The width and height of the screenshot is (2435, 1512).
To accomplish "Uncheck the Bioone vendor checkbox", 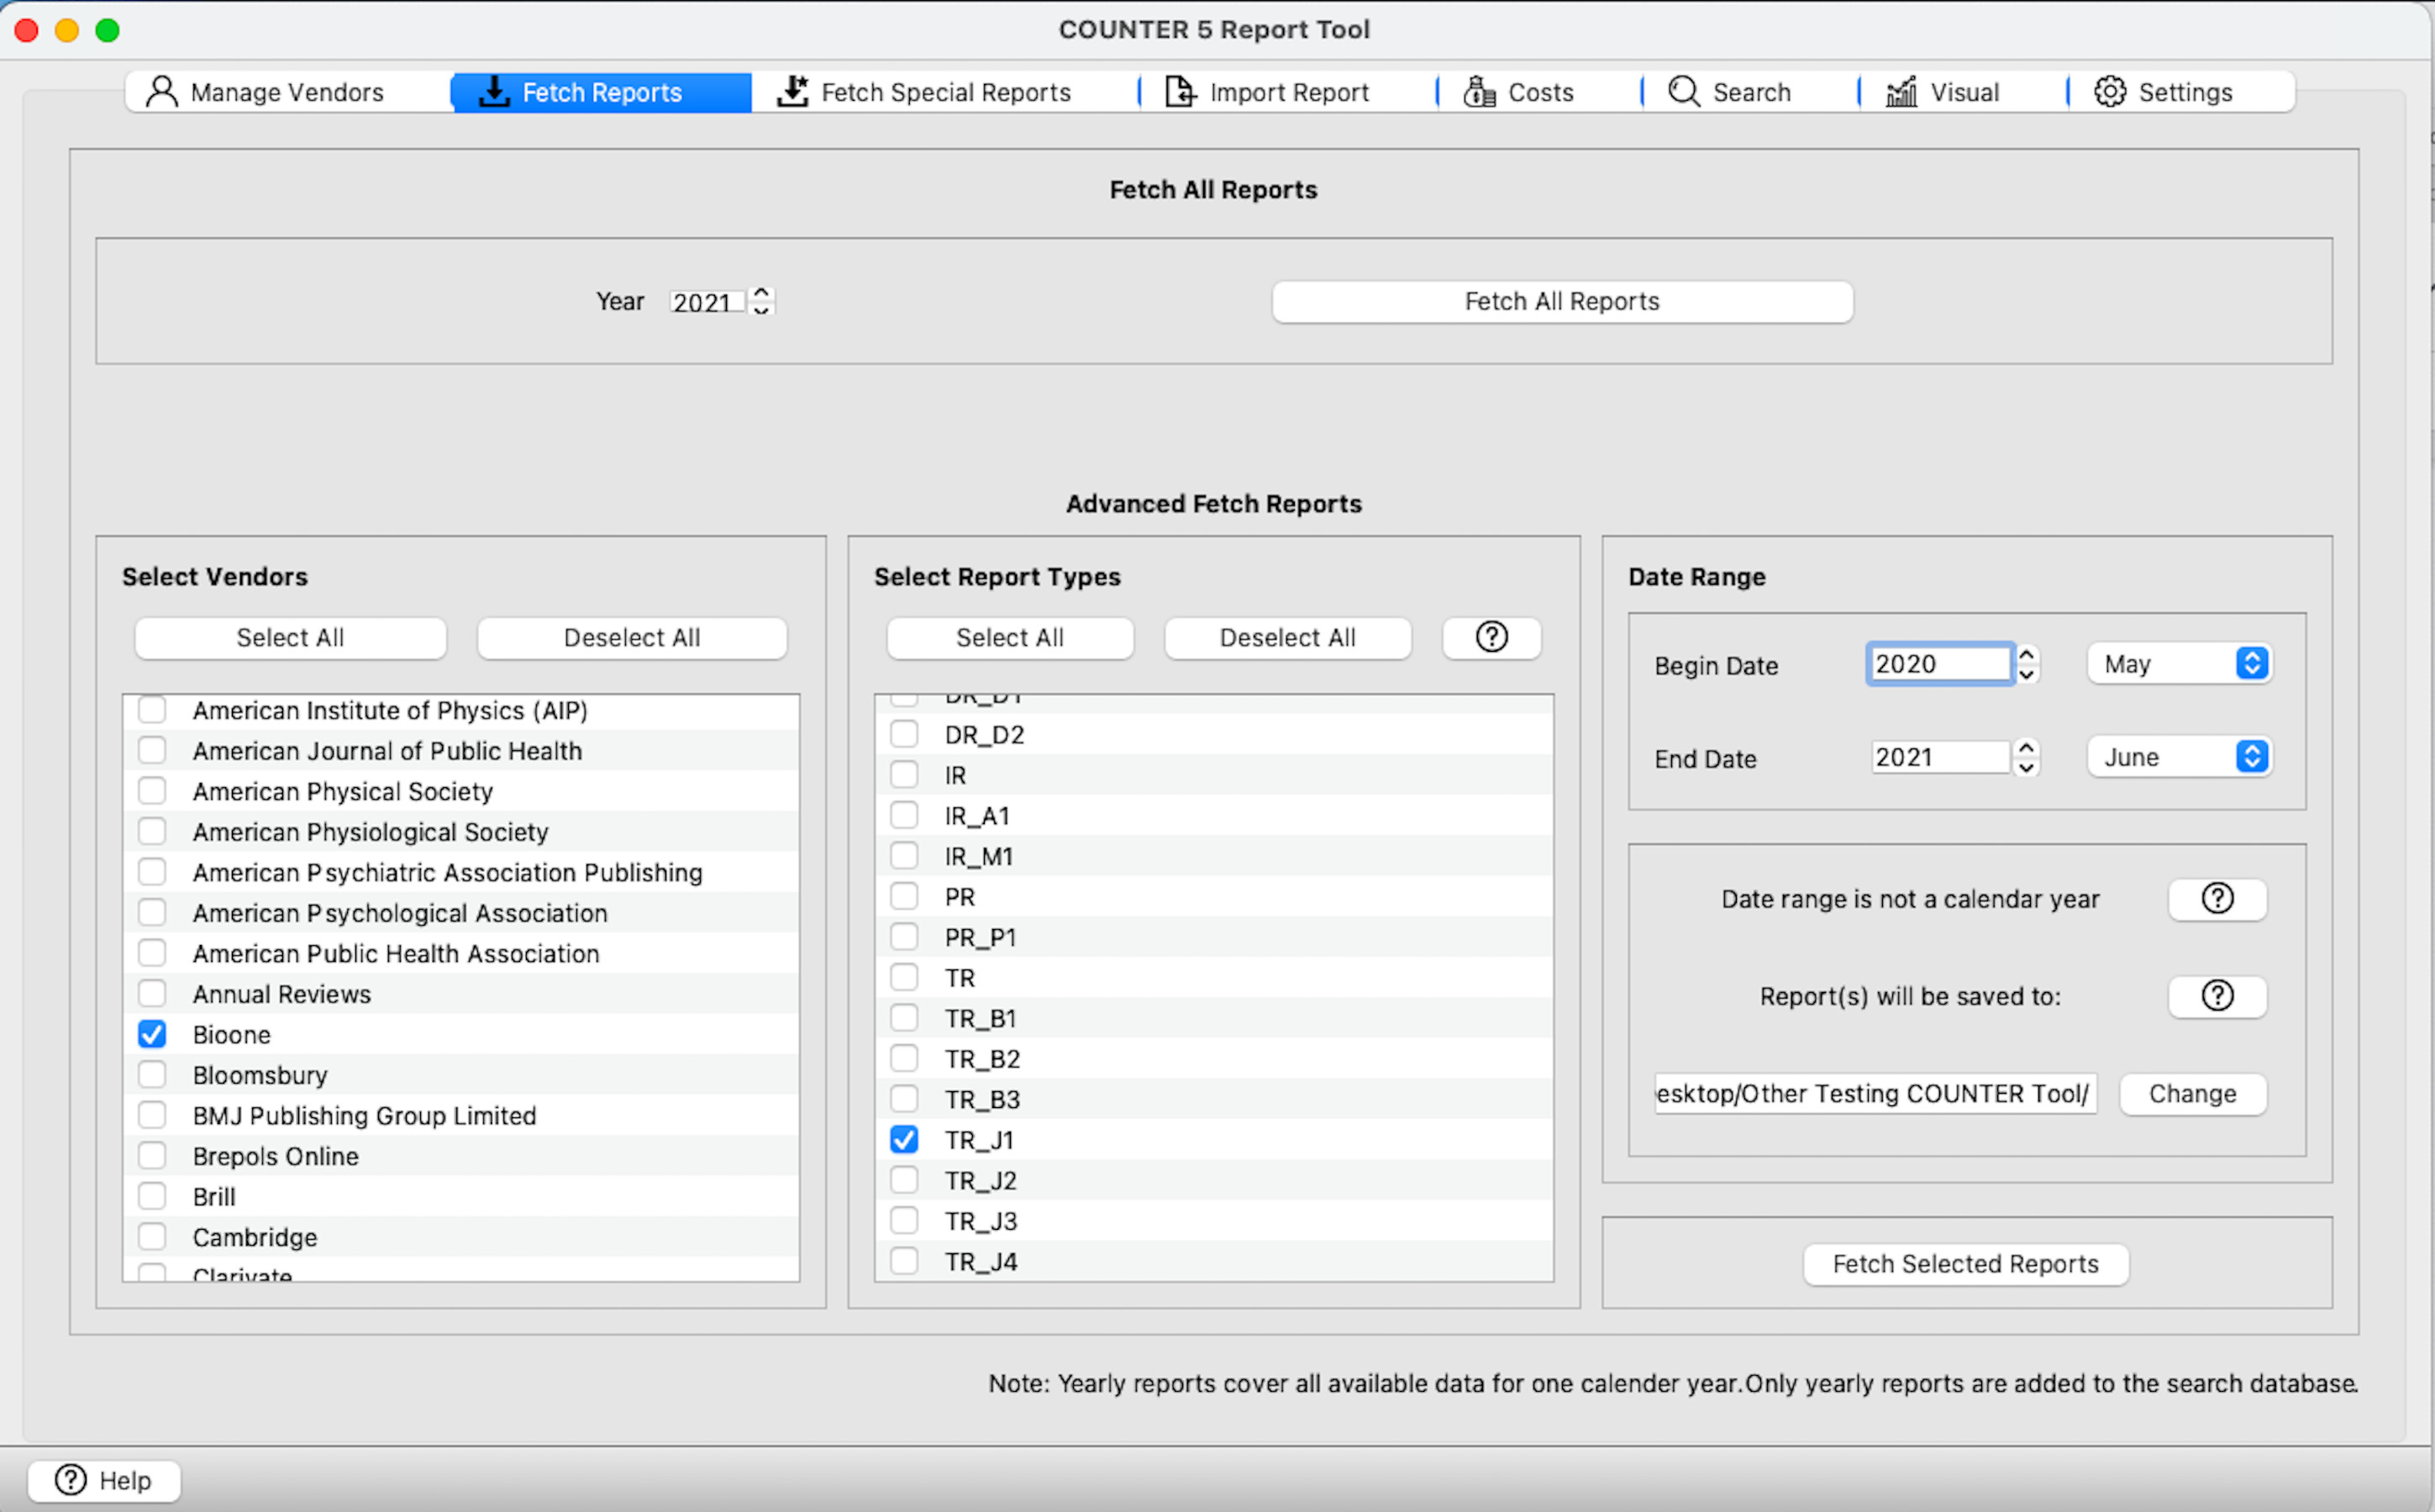I will [152, 1034].
